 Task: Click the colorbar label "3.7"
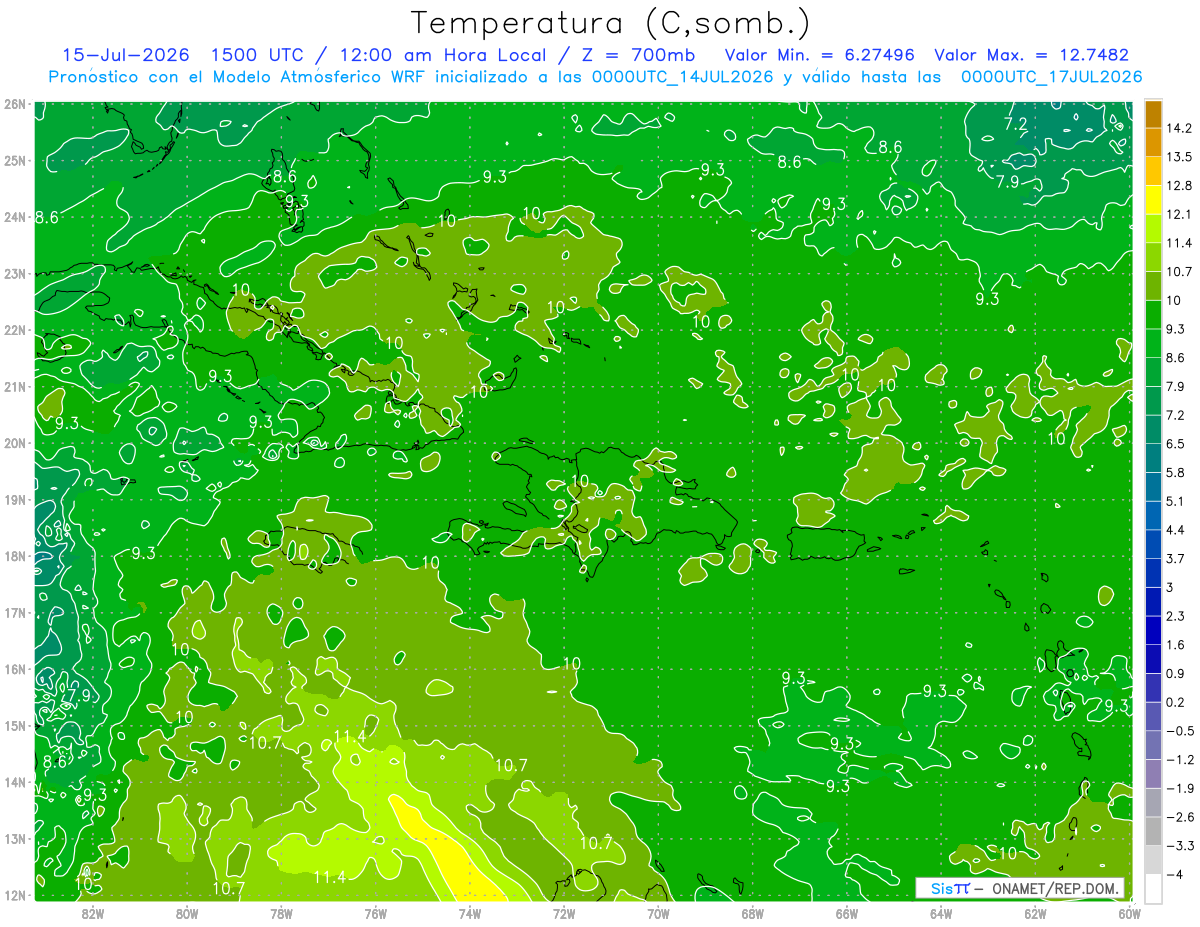[1176, 558]
